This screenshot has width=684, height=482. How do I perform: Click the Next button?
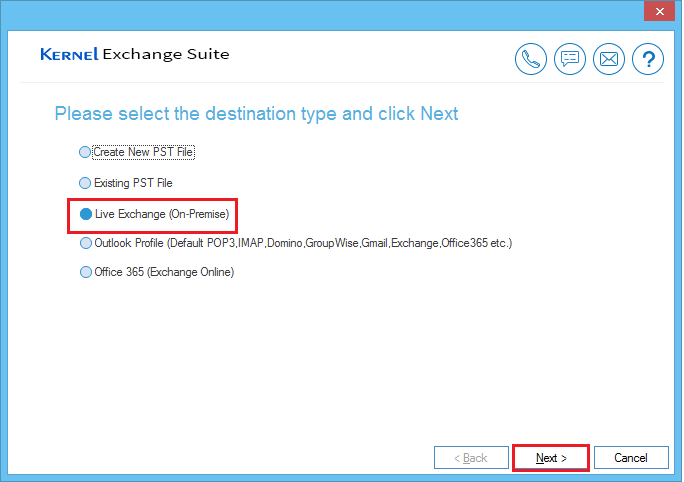[x=551, y=458]
